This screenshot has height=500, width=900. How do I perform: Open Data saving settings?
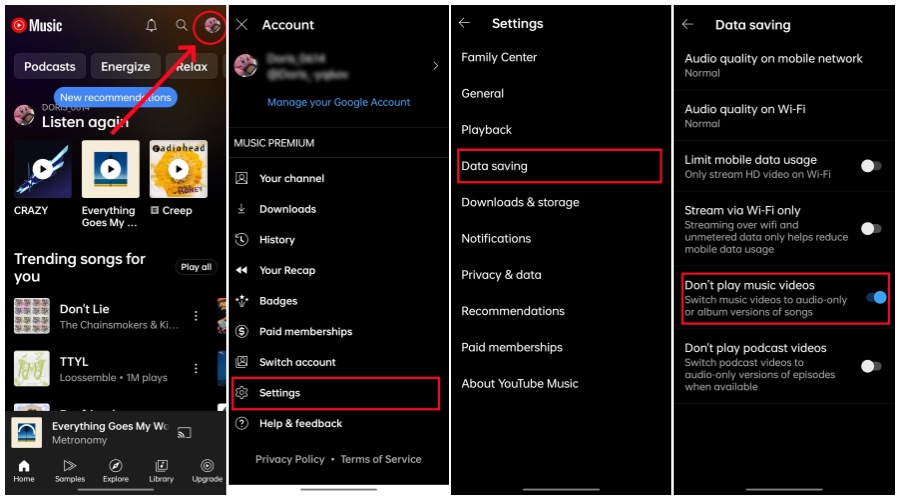[x=560, y=166]
